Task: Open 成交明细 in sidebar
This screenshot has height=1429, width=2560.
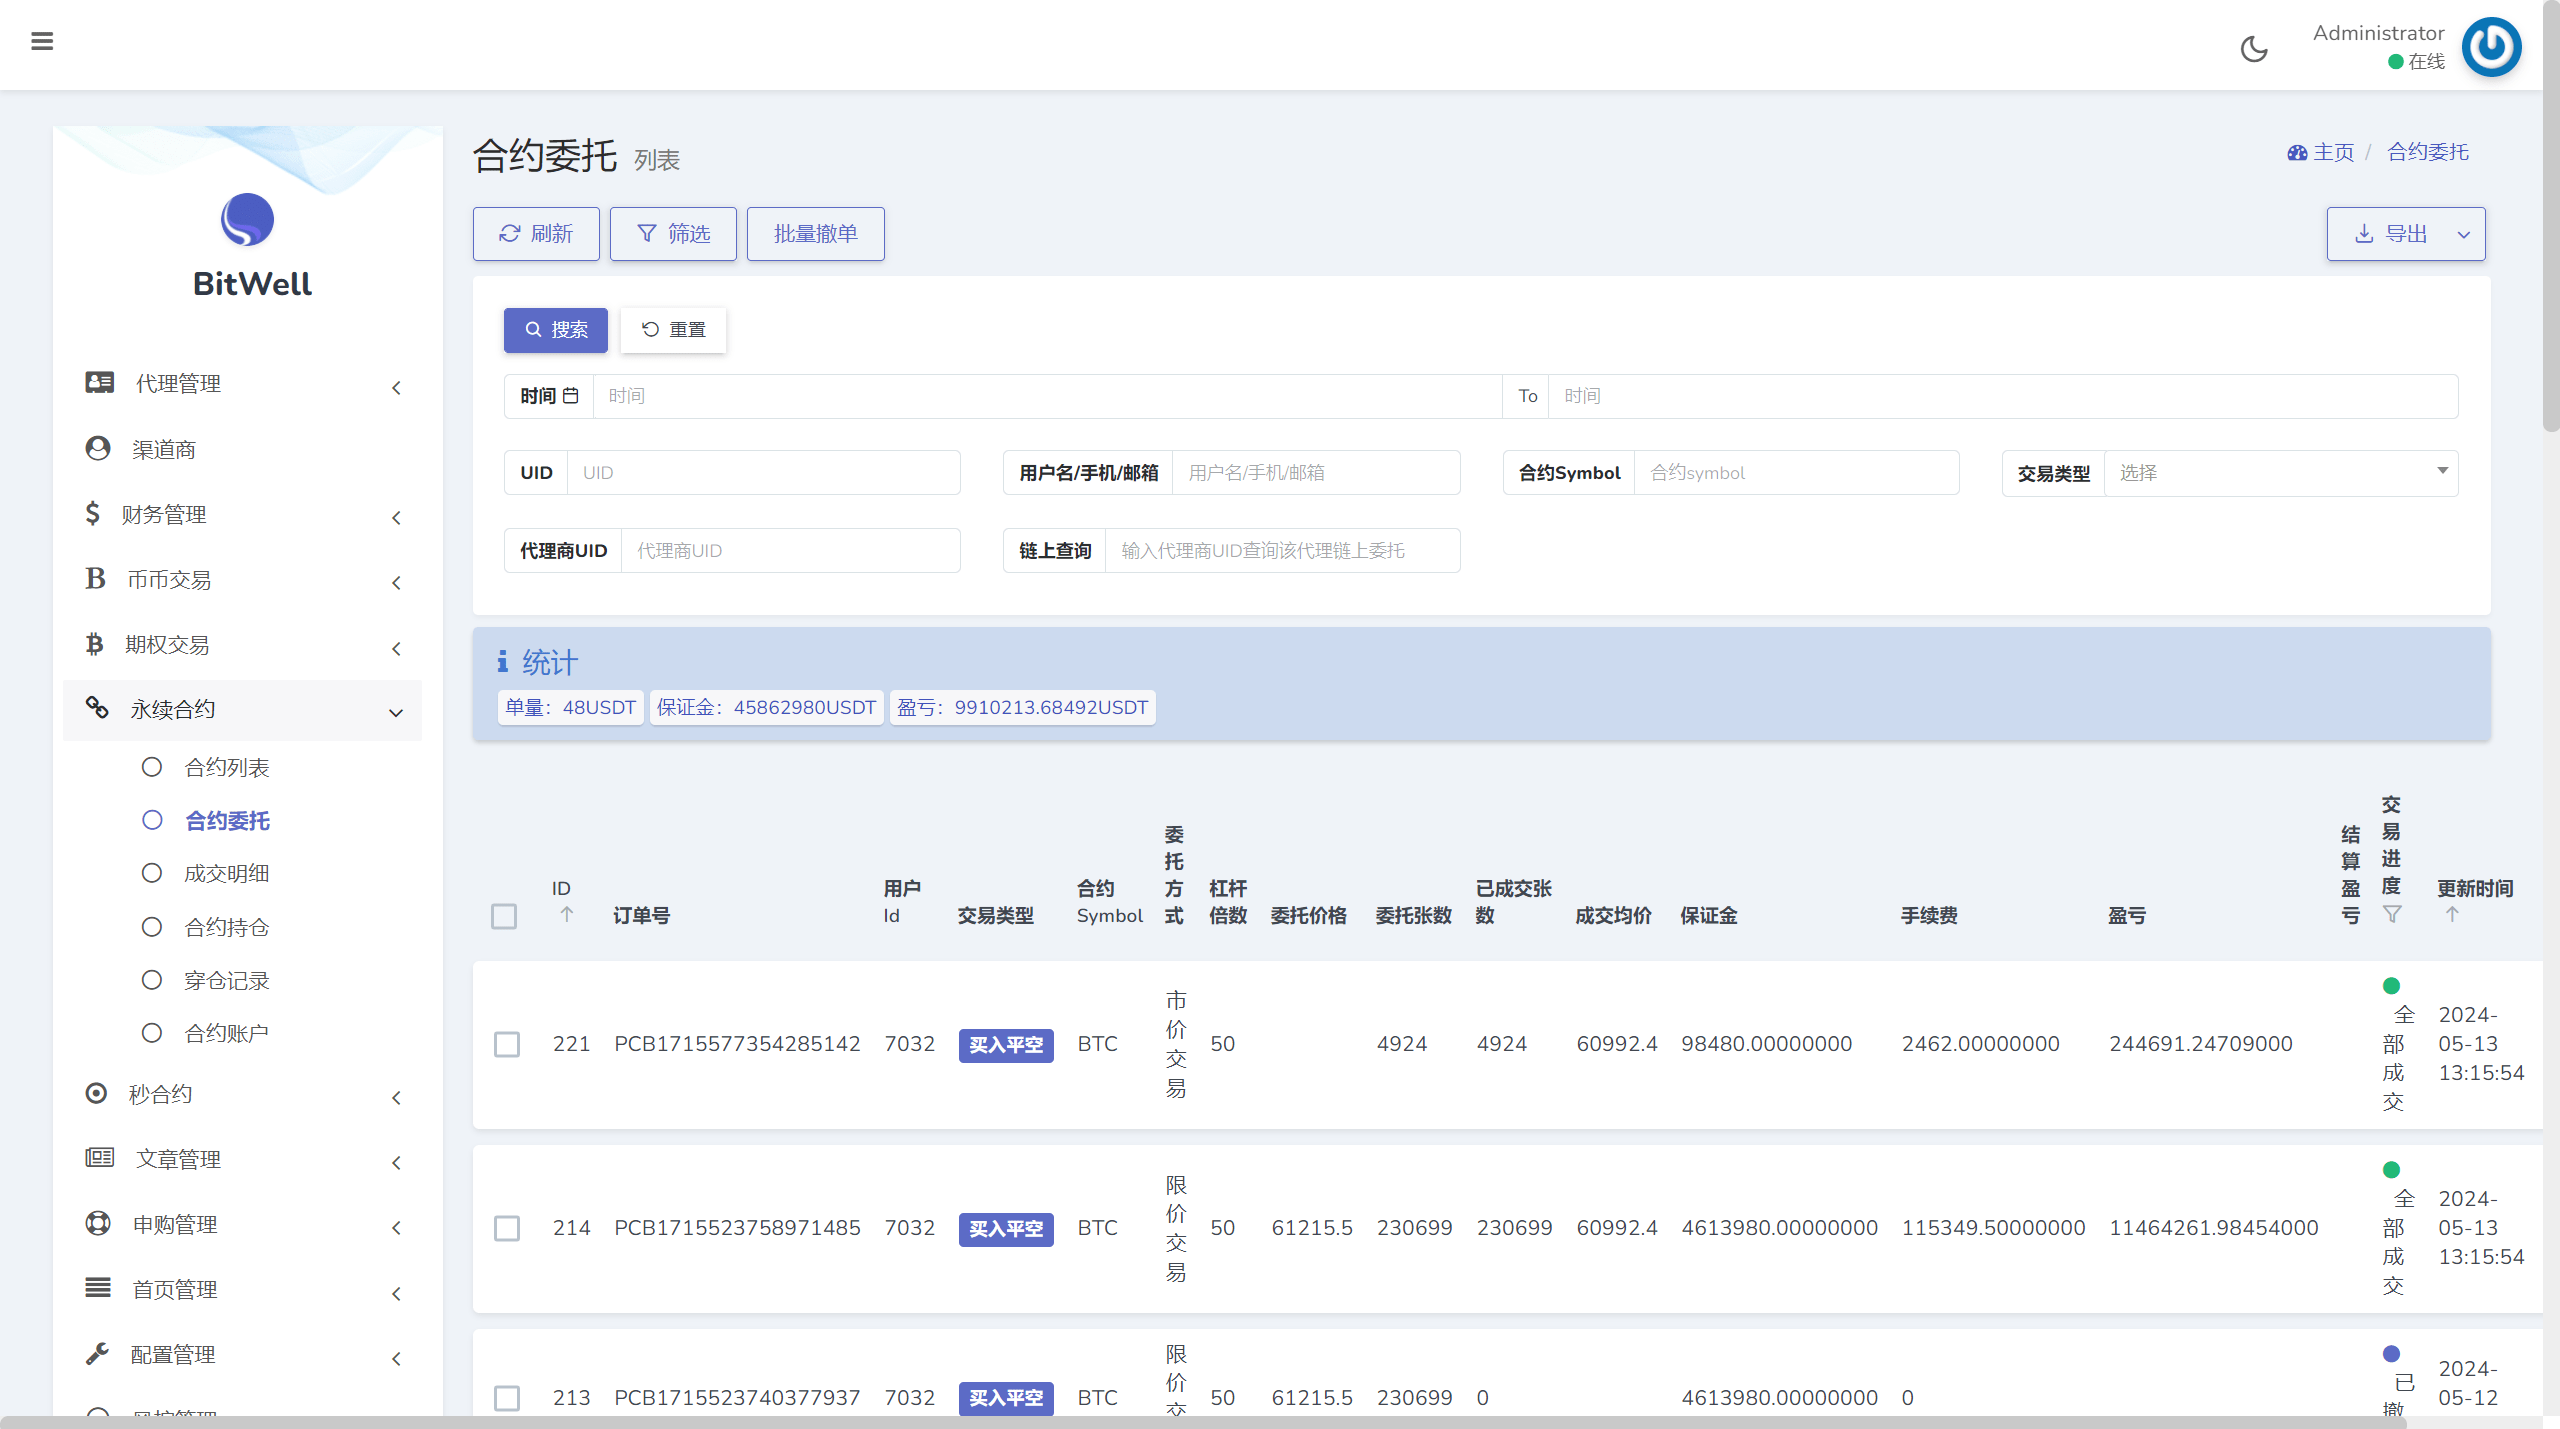Action: (227, 874)
